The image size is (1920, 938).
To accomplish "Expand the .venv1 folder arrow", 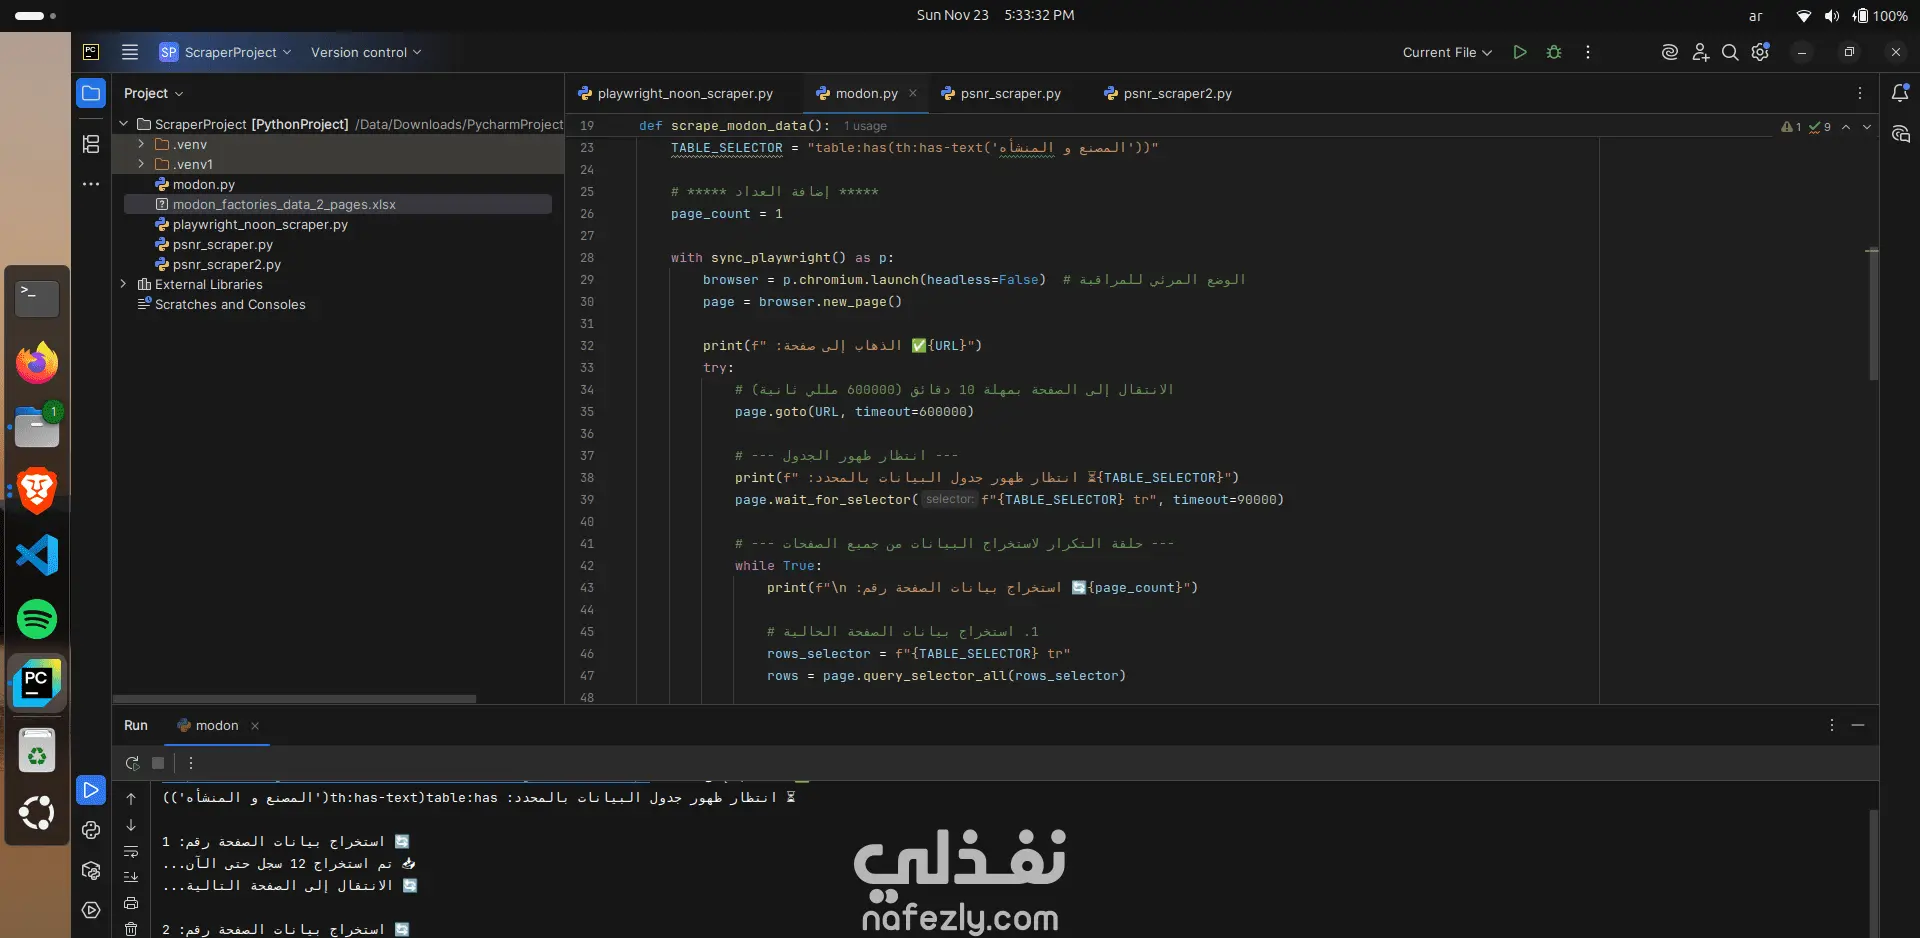I will [141, 164].
